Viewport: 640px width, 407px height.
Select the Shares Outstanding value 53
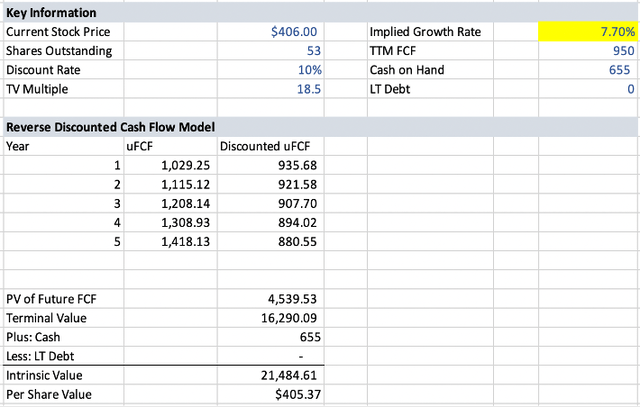[312, 51]
